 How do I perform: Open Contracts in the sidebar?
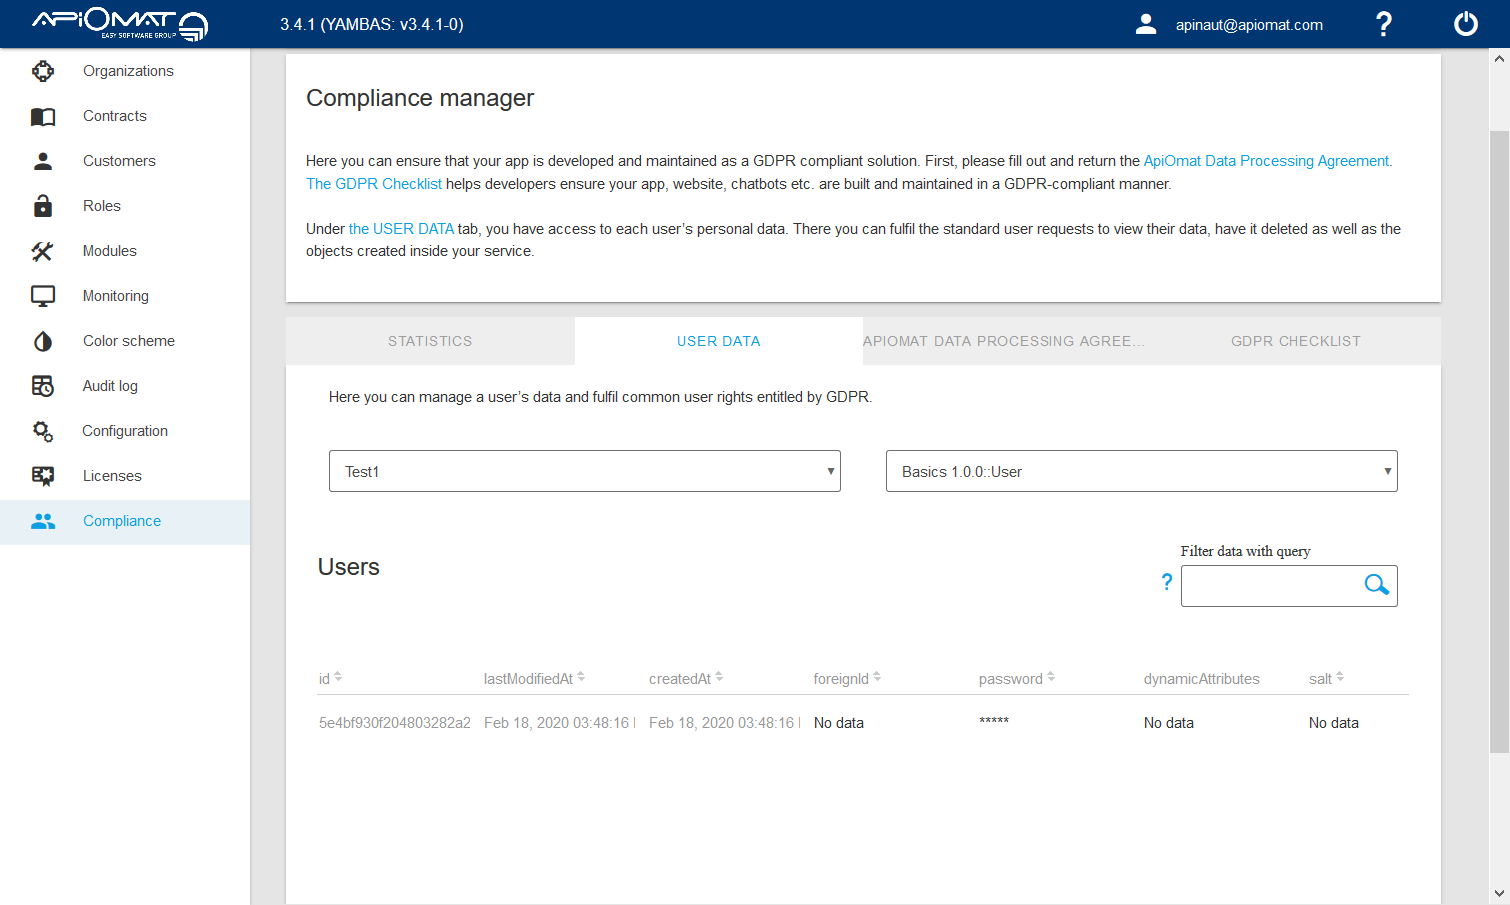click(x=125, y=116)
